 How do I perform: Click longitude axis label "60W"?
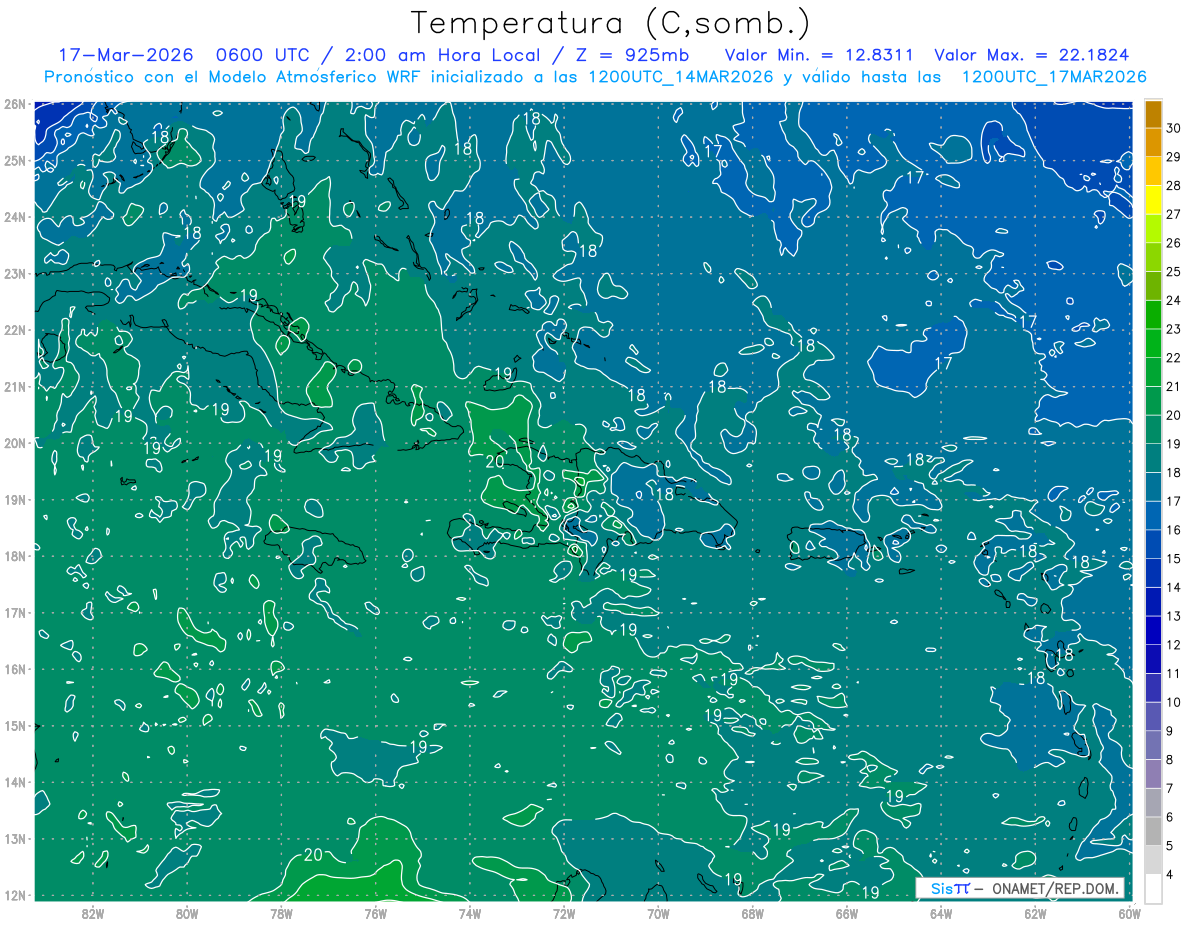pos(1128,913)
